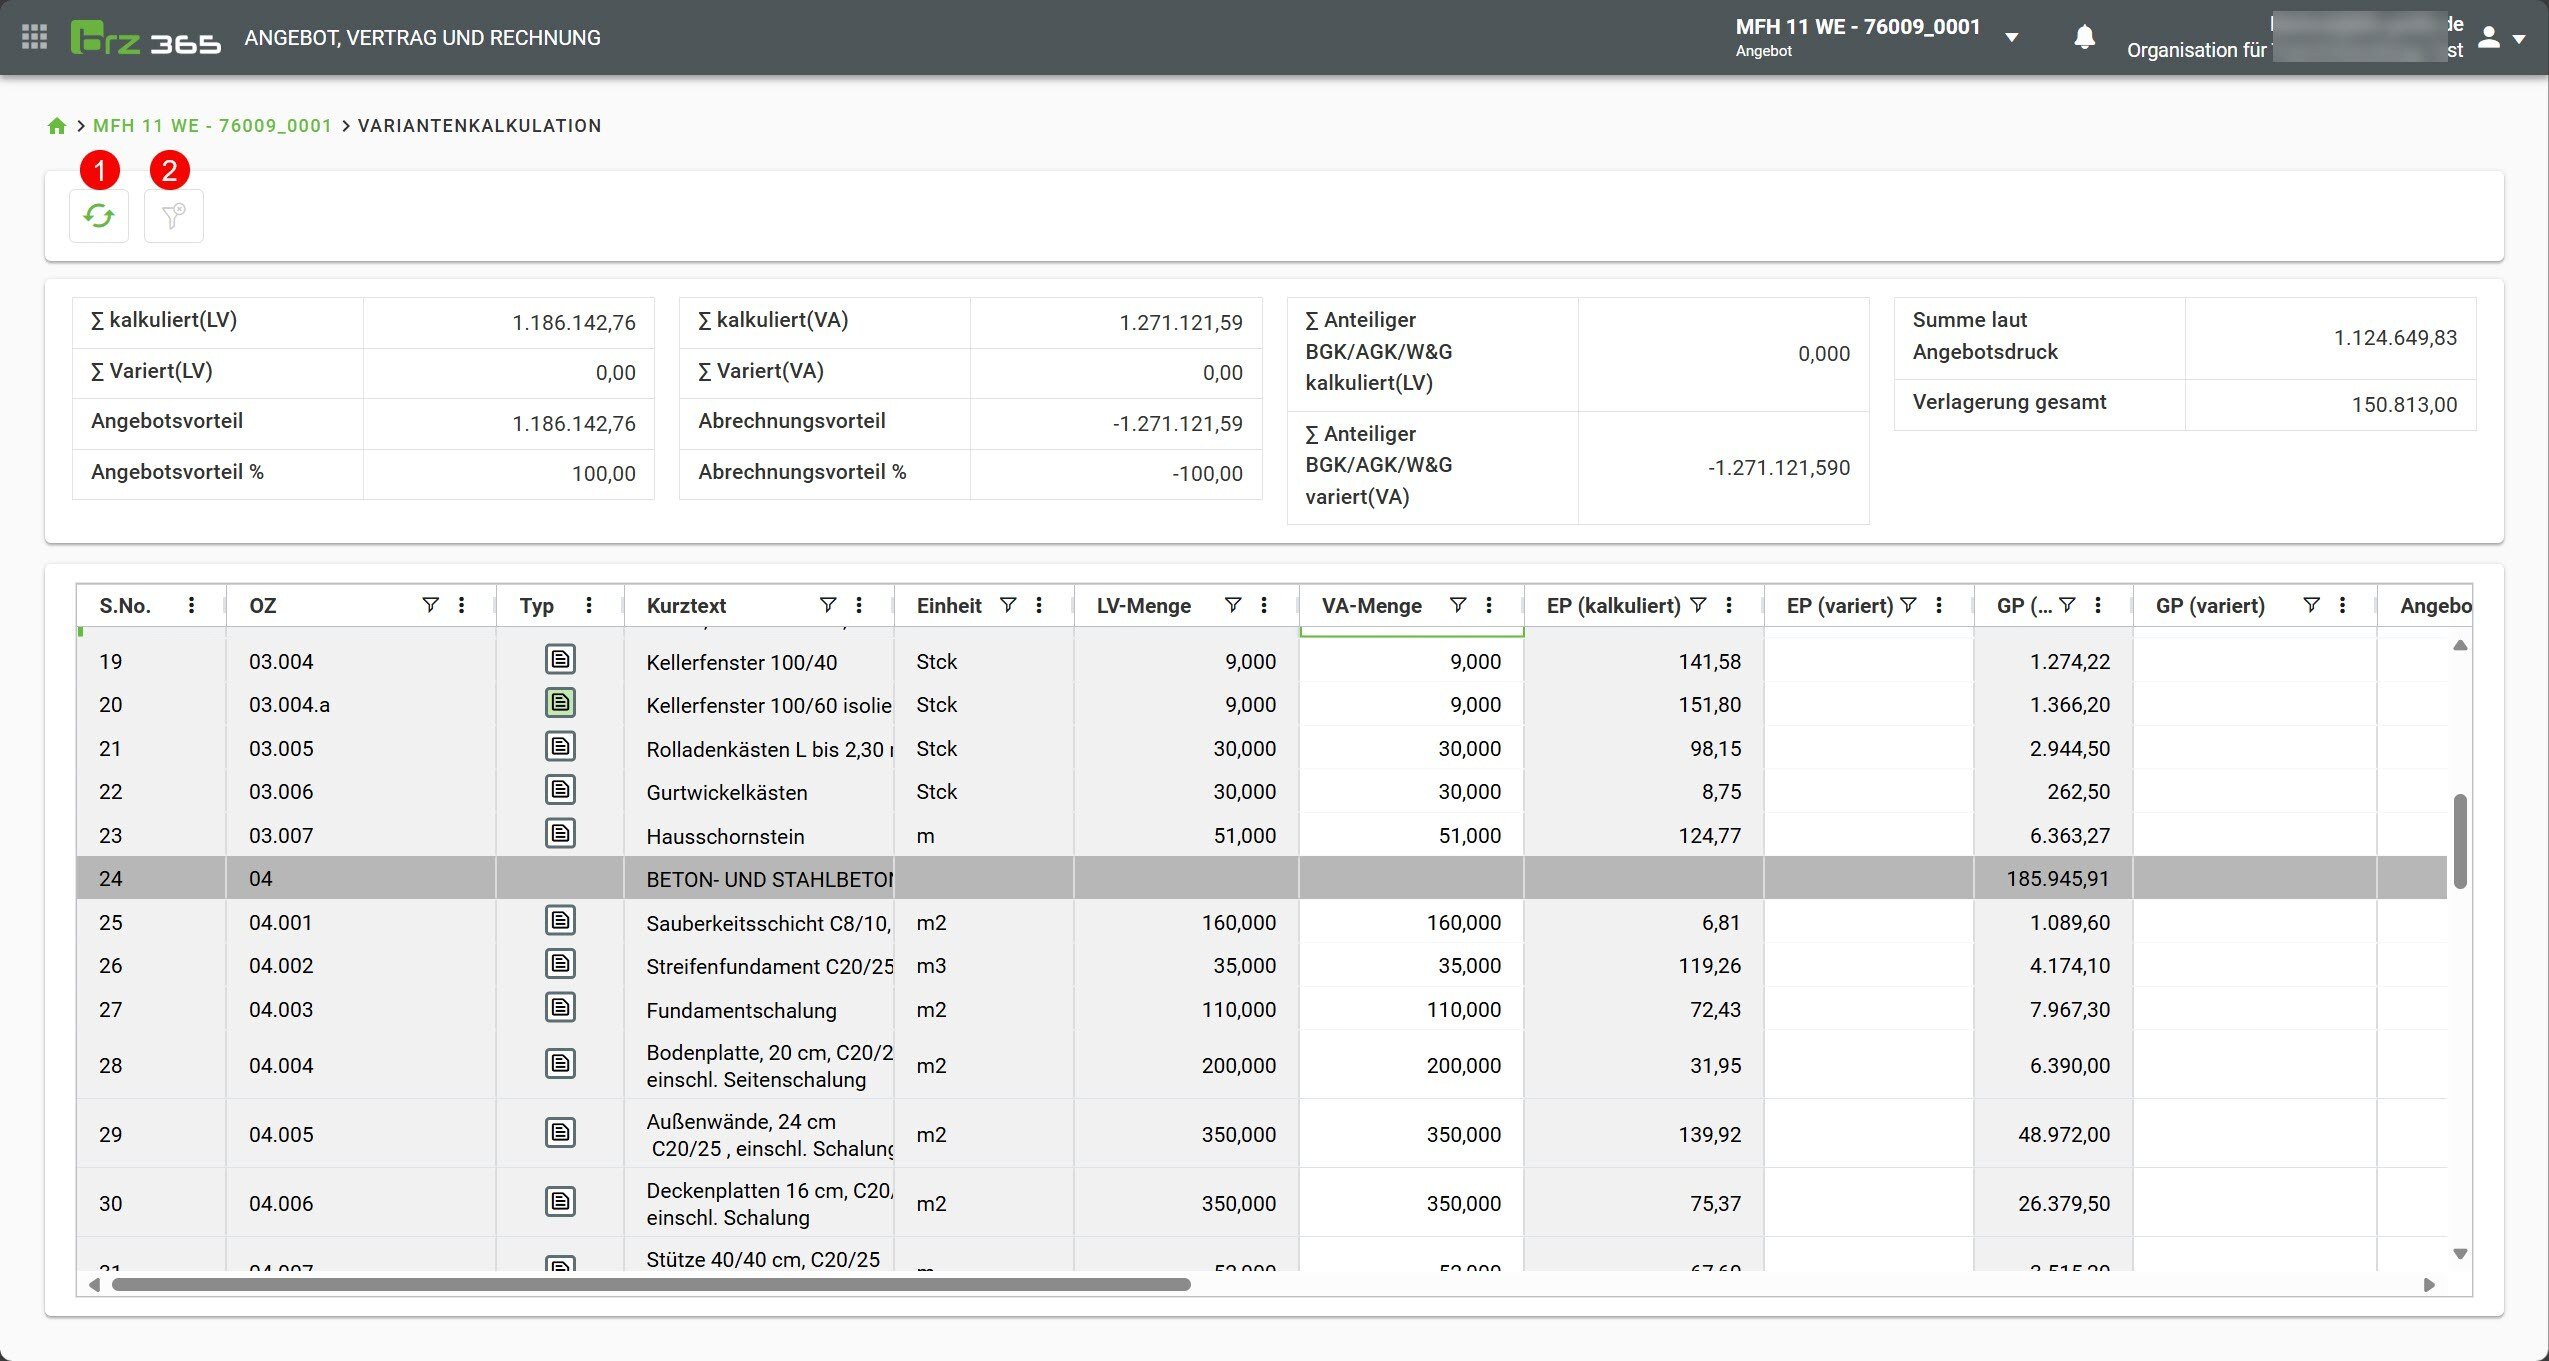Click VA-Menge cell of Kellerfenster 100/40
Viewport: 2549px width, 1361px height.
pos(1410,662)
